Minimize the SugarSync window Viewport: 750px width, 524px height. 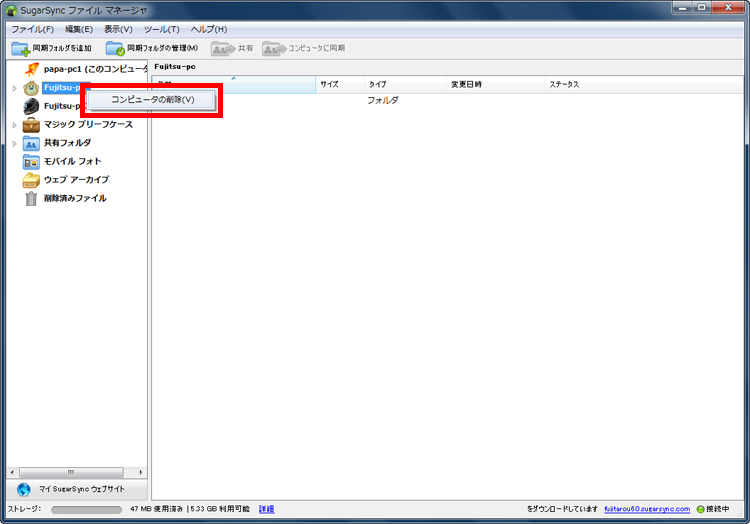[683, 7]
